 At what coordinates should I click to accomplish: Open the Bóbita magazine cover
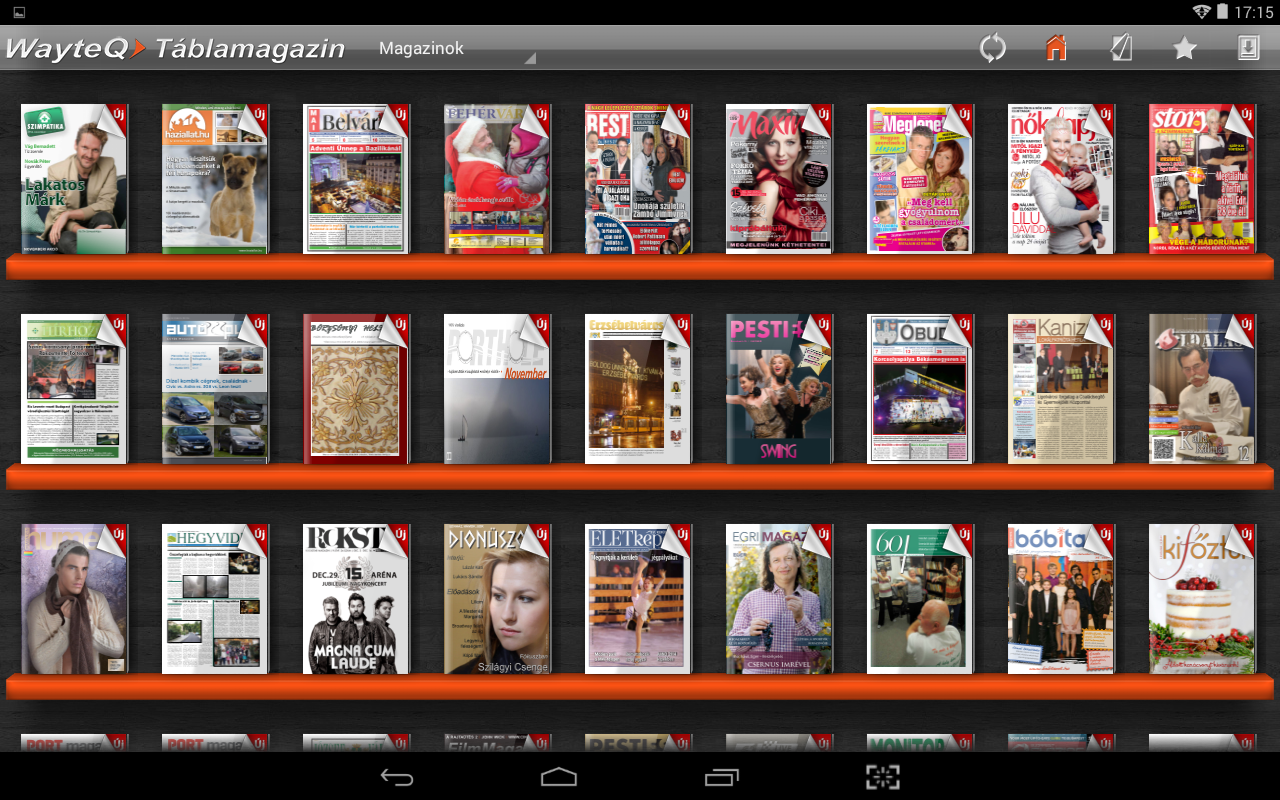pos(1061,599)
